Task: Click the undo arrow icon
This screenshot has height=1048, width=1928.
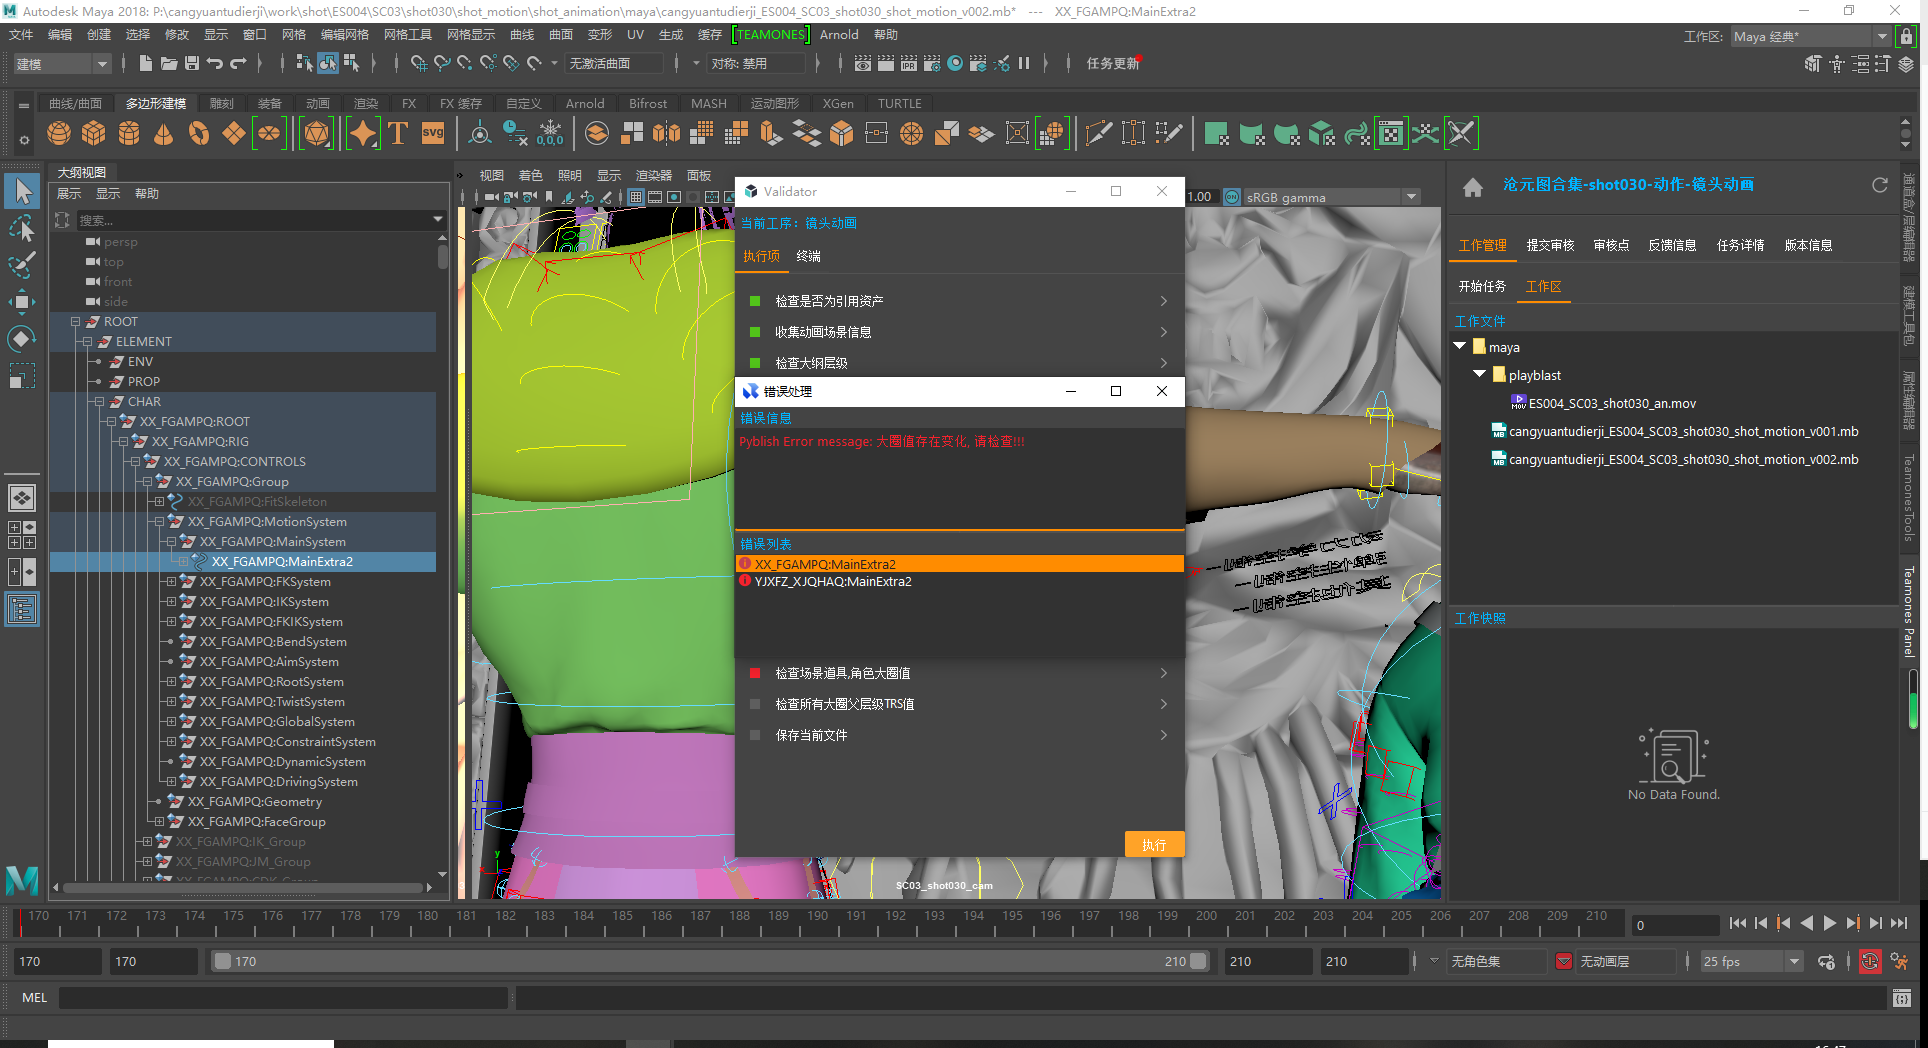Action: tap(215, 63)
